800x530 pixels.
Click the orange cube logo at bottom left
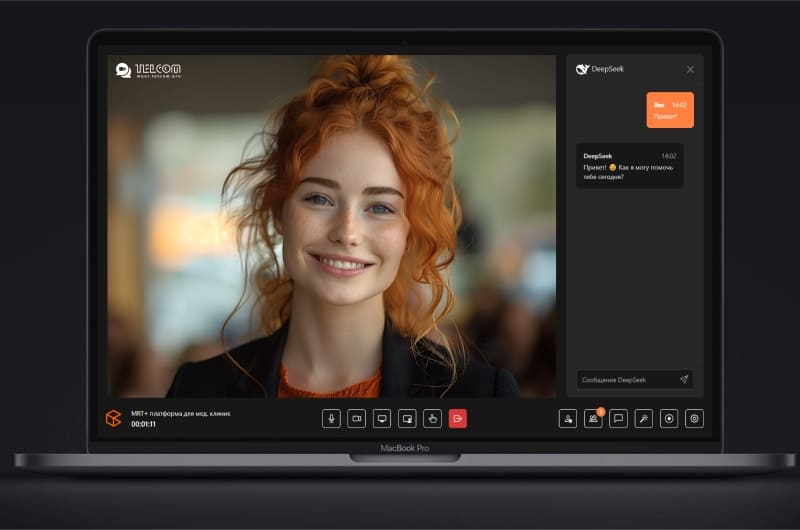(x=113, y=419)
